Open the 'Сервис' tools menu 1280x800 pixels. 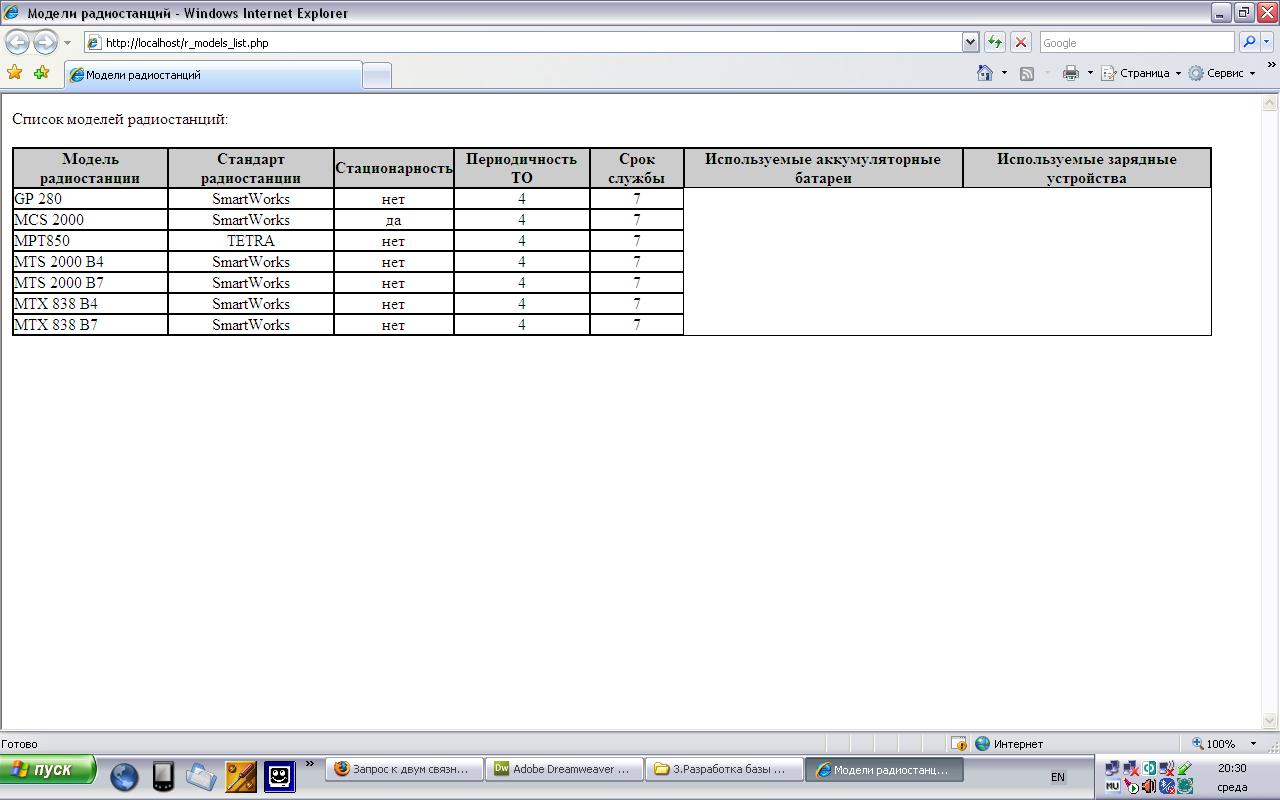pyautogui.click(x=1222, y=73)
